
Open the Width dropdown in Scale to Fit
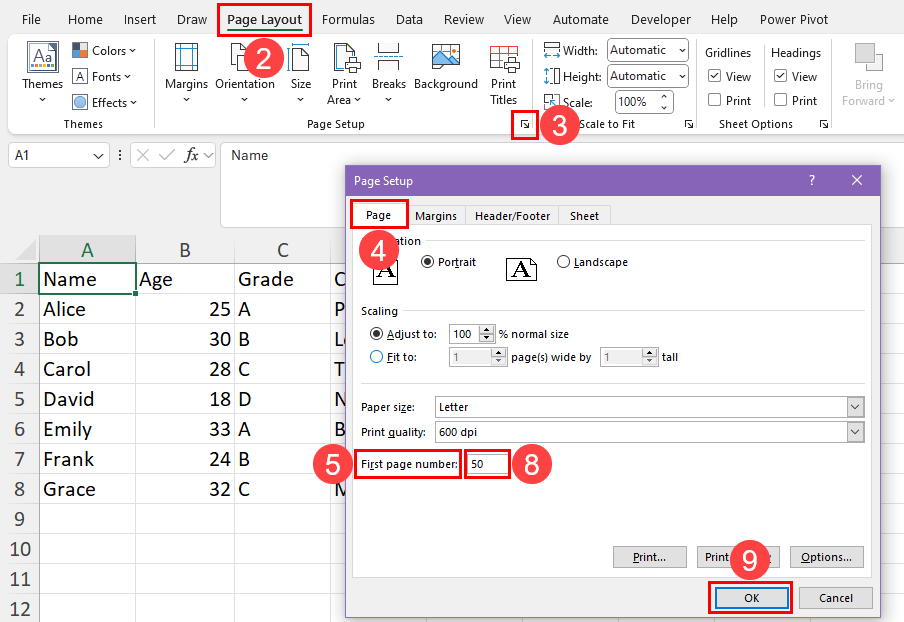click(682, 50)
